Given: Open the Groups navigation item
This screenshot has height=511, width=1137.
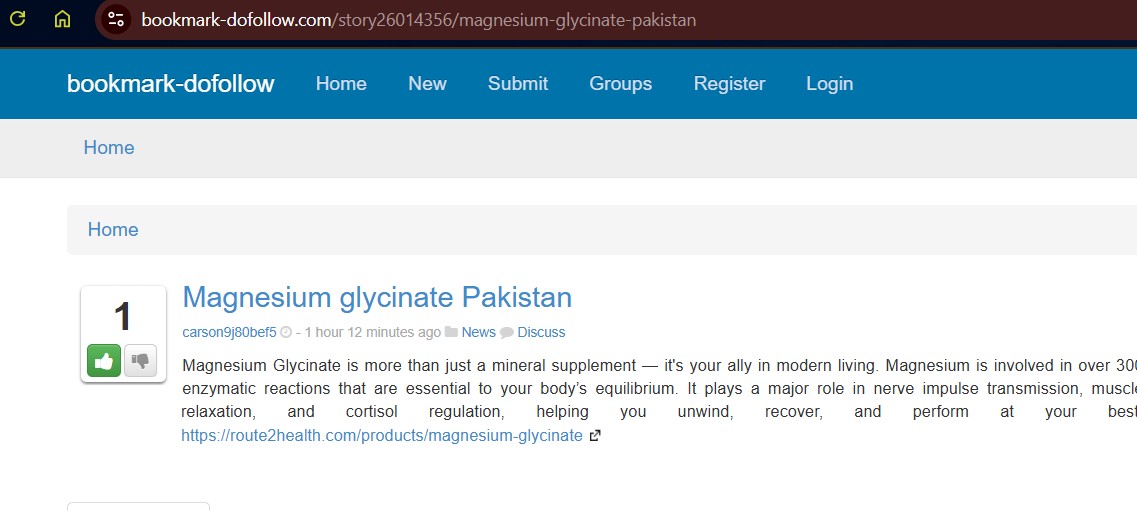Looking at the screenshot, I should click(620, 84).
